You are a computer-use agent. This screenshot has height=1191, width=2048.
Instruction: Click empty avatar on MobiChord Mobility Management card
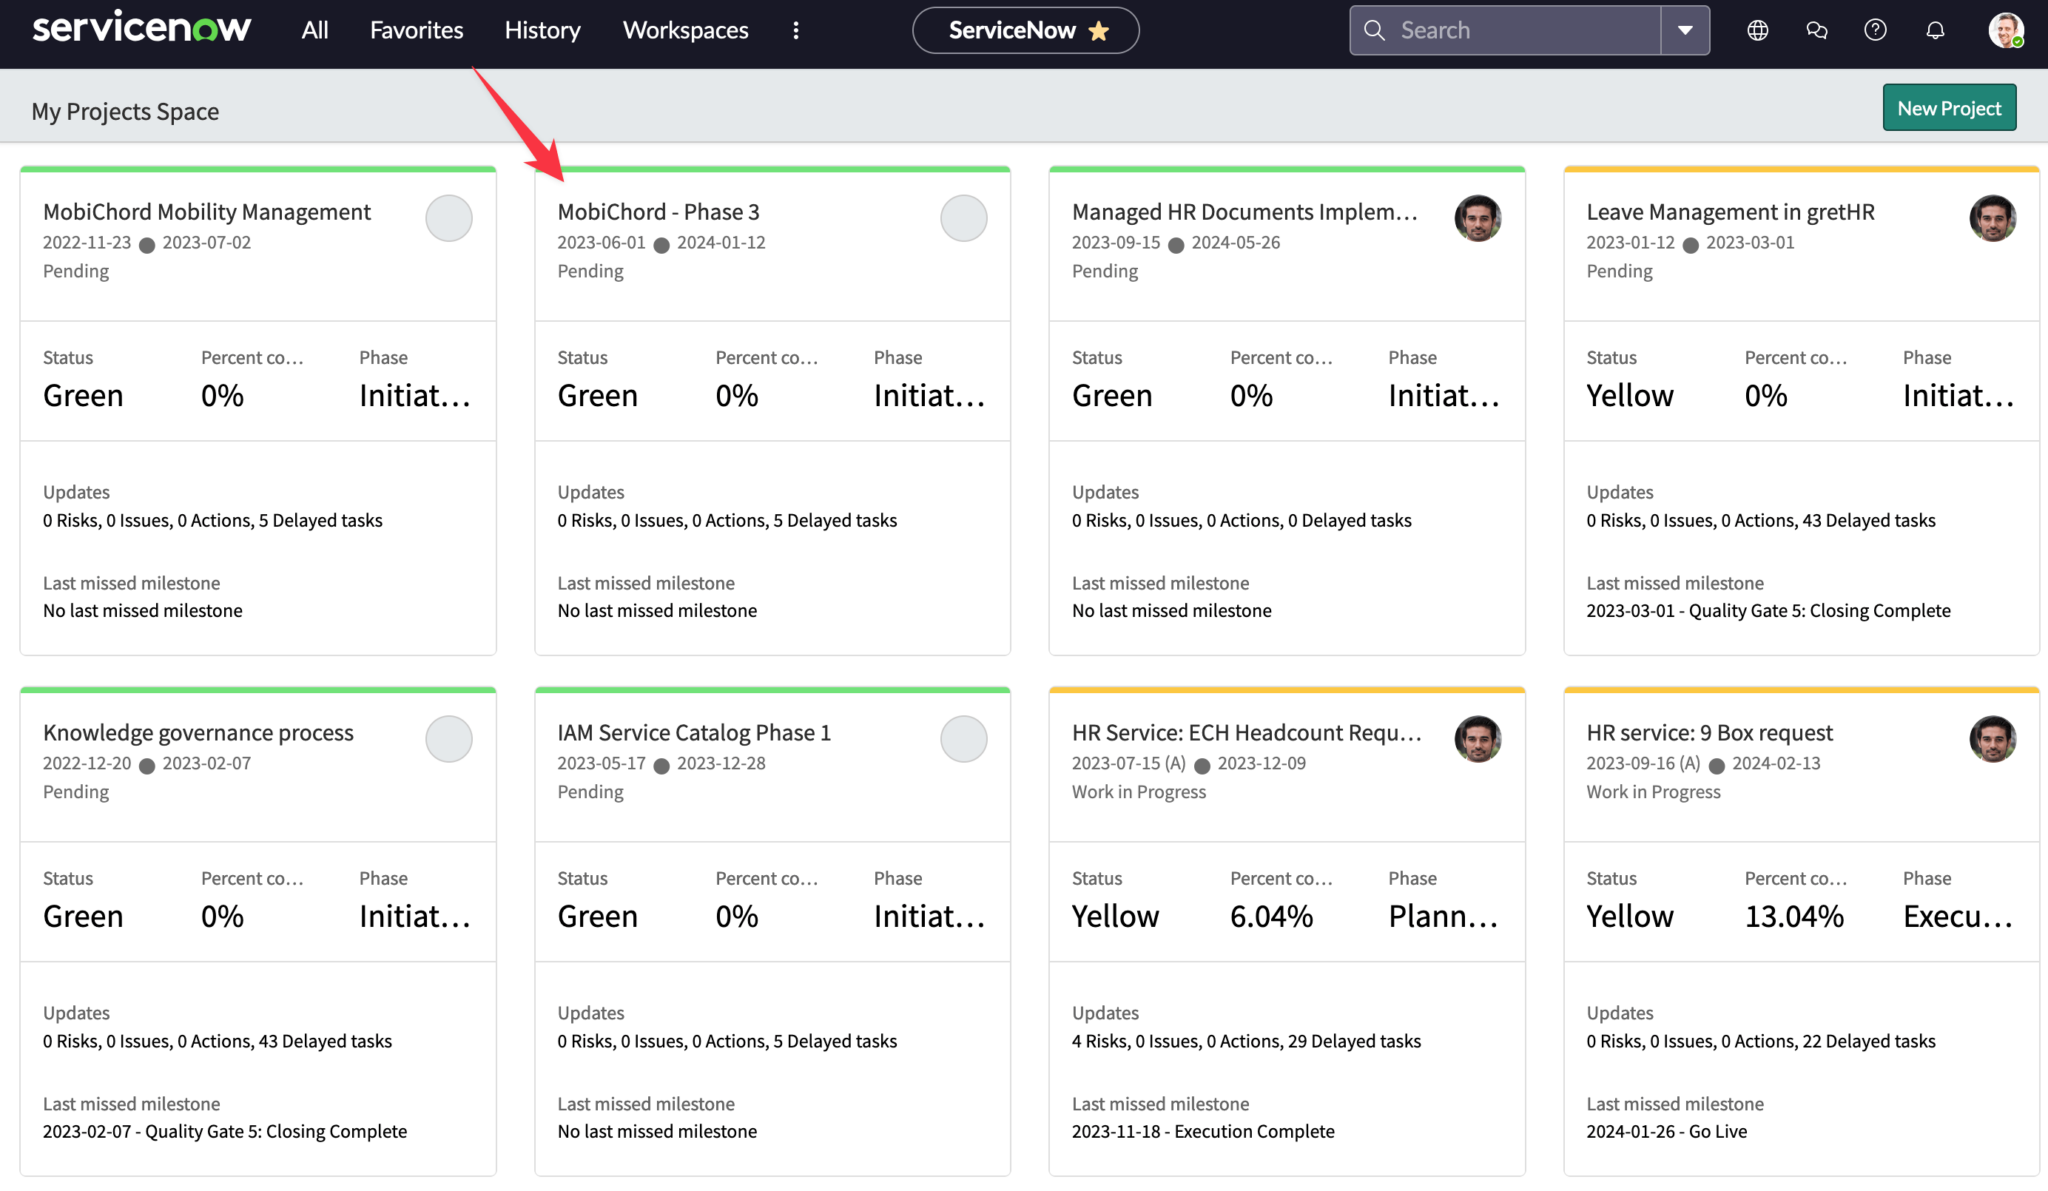[449, 218]
